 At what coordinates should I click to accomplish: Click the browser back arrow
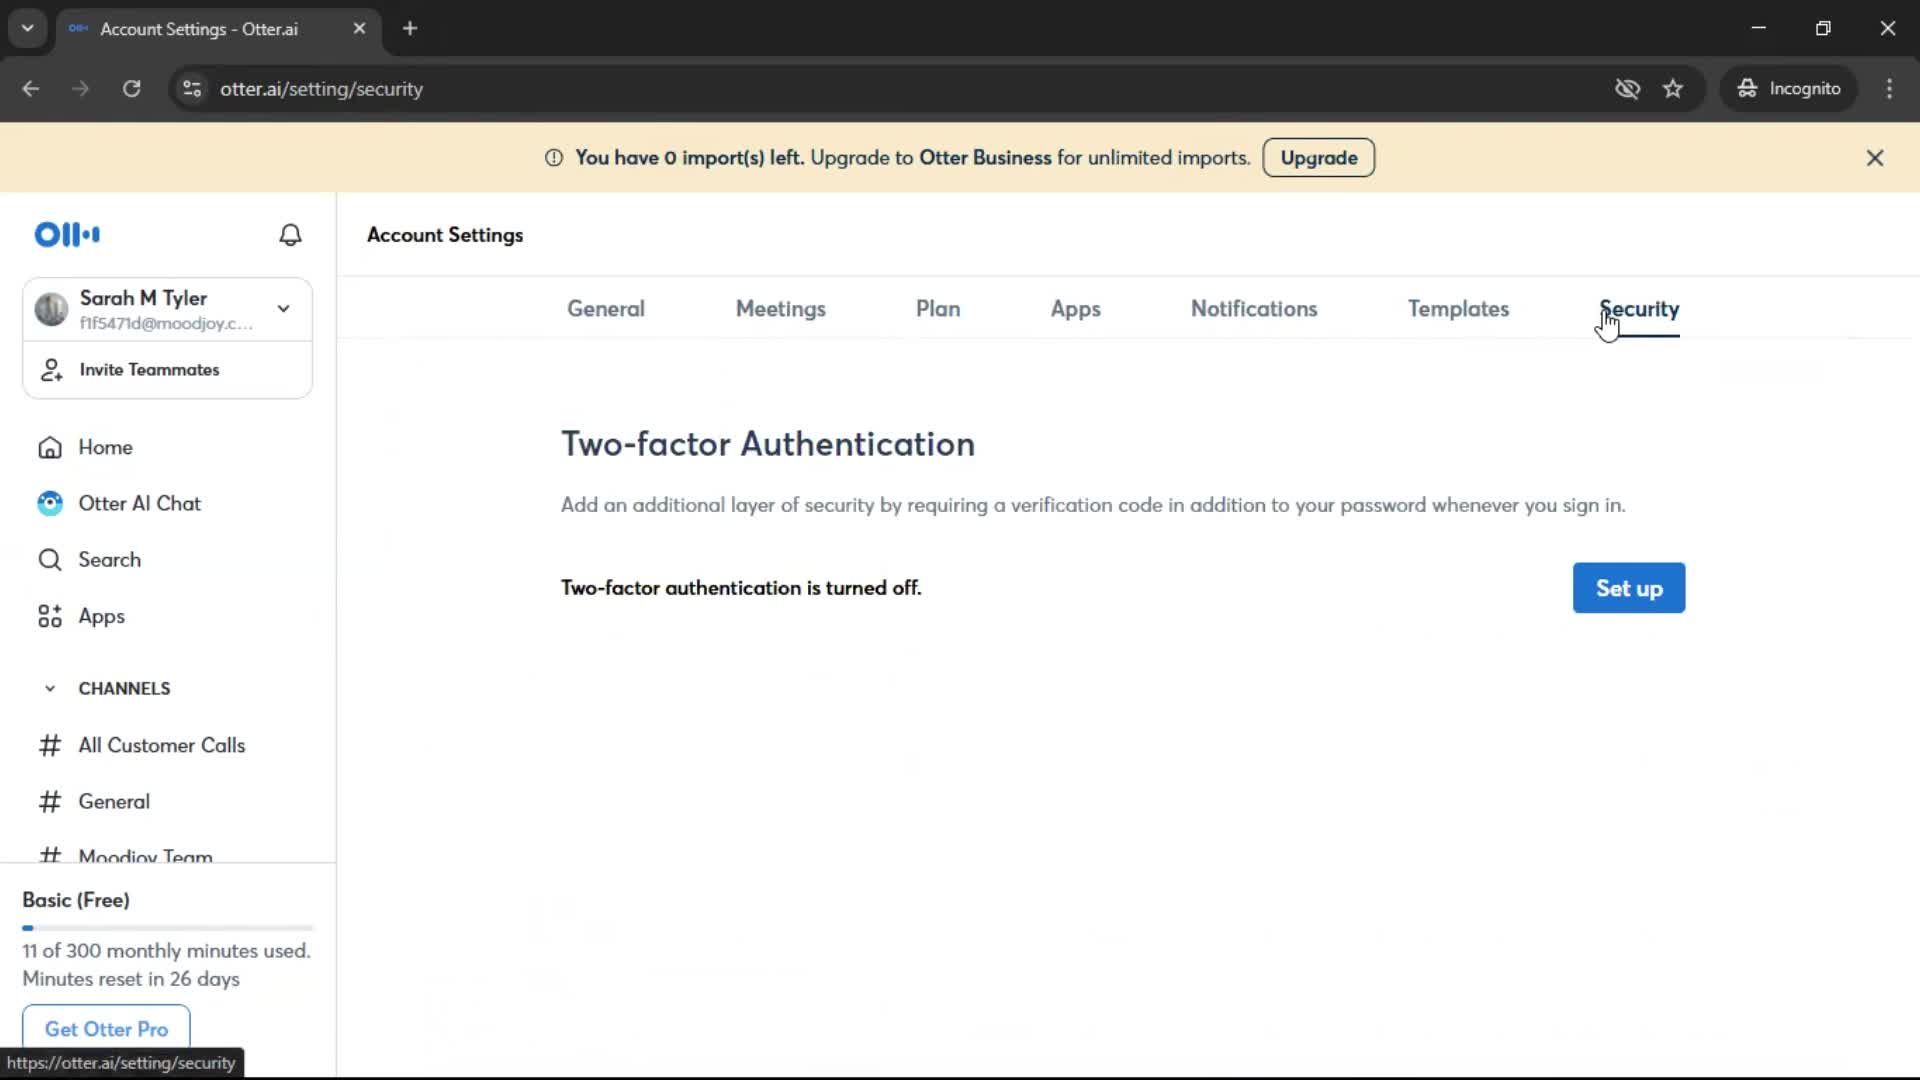pyautogui.click(x=31, y=89)
